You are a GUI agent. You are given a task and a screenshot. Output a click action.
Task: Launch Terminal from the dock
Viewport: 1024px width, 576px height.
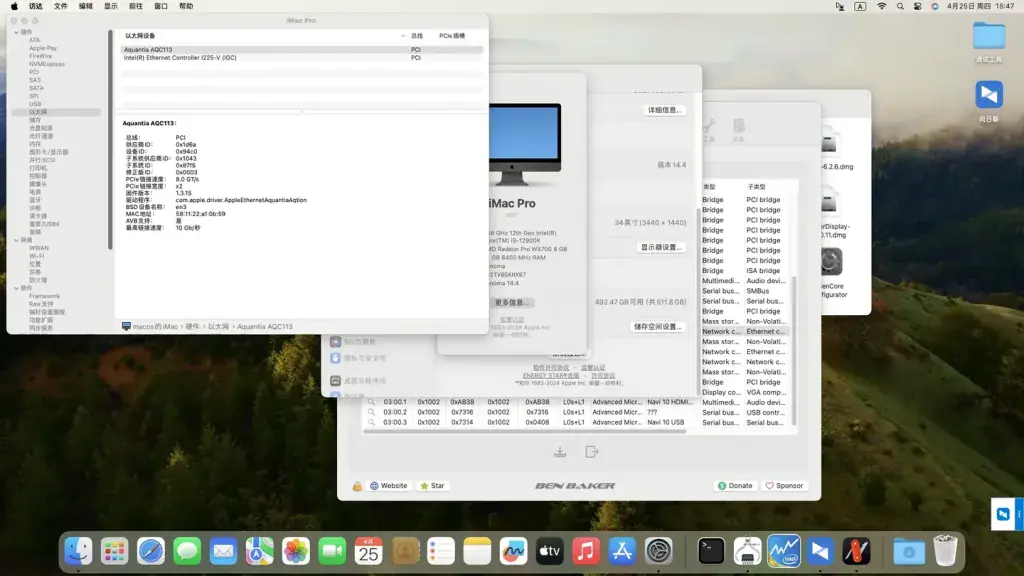(711, 552)
